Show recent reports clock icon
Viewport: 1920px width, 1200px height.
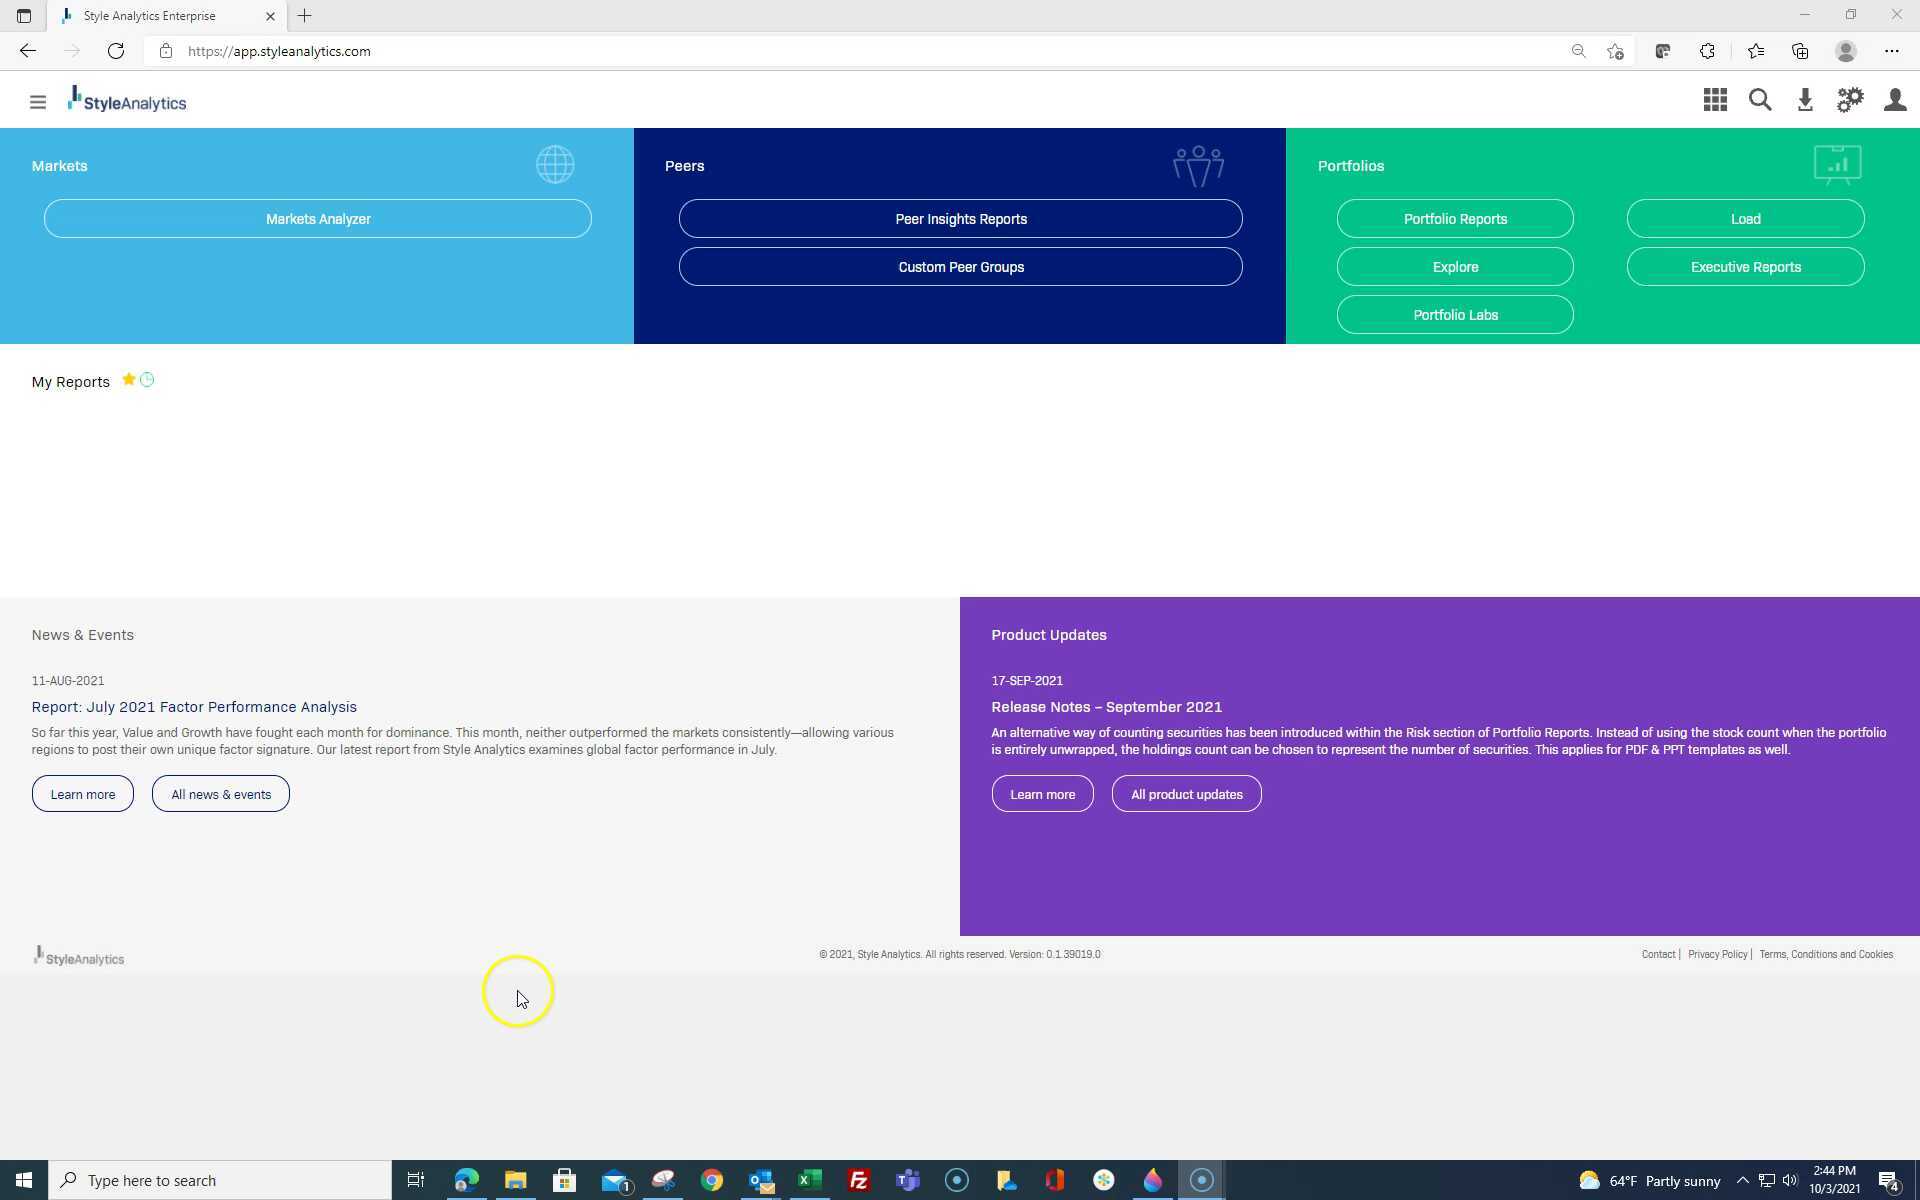[147, 380]
